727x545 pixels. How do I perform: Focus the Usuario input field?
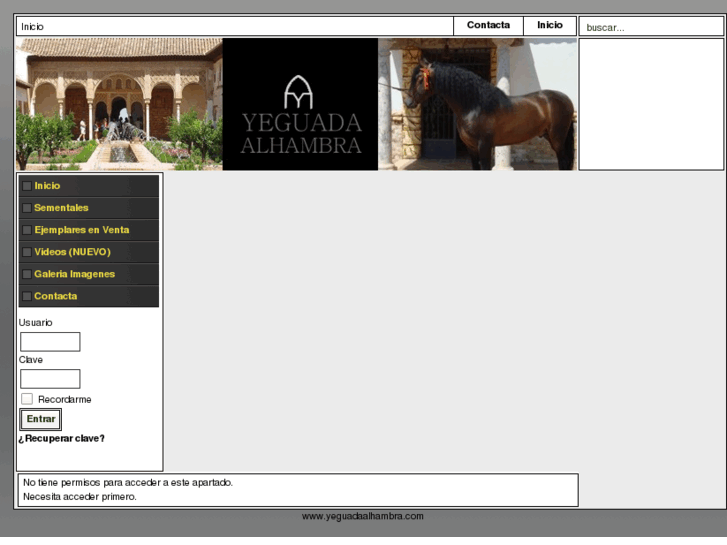click(x=50, y=342)
